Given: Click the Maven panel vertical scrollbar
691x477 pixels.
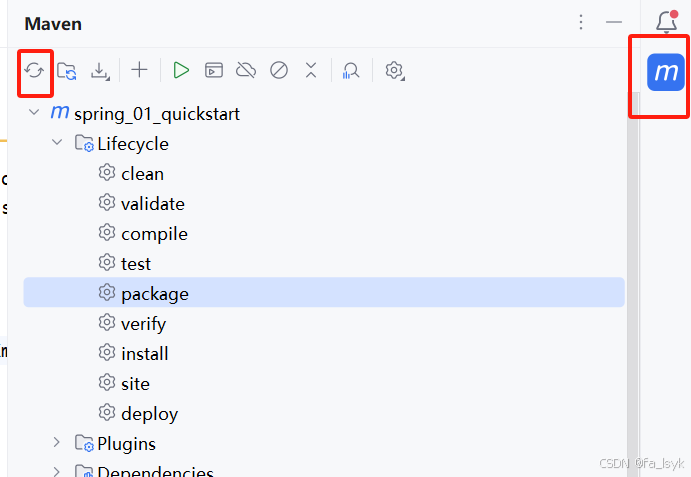Looking at the screenshot, I should pos(633,282).
